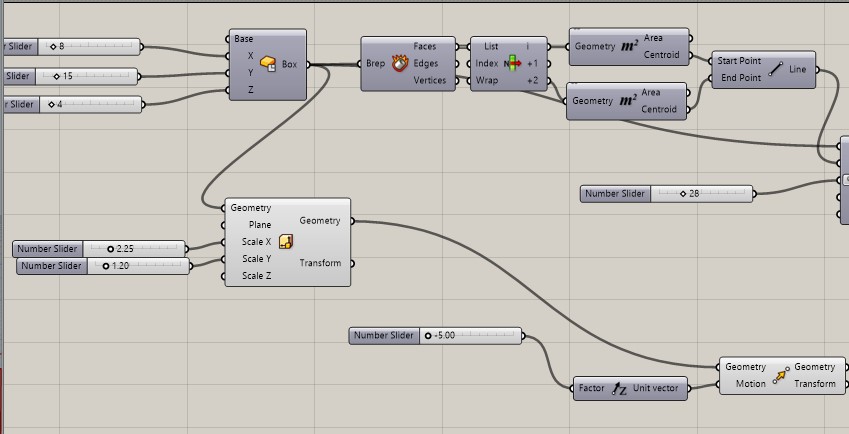Select the slider handle showing 8

coord(53,47)
